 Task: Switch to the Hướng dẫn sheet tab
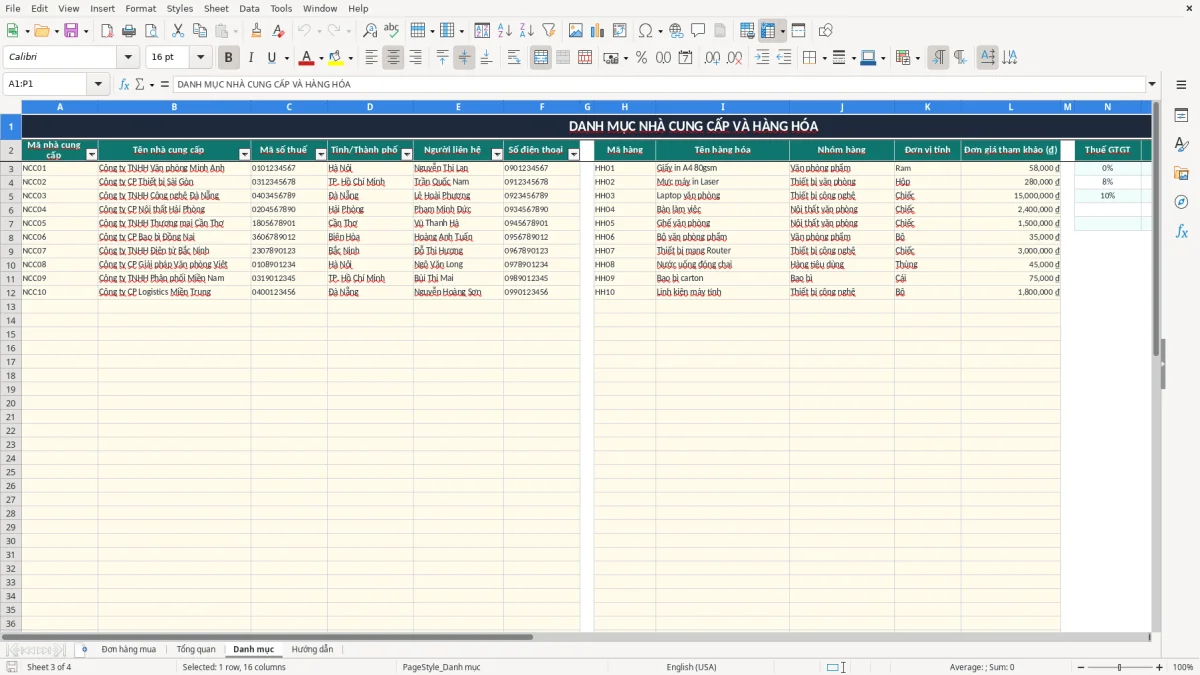(313, 649)
